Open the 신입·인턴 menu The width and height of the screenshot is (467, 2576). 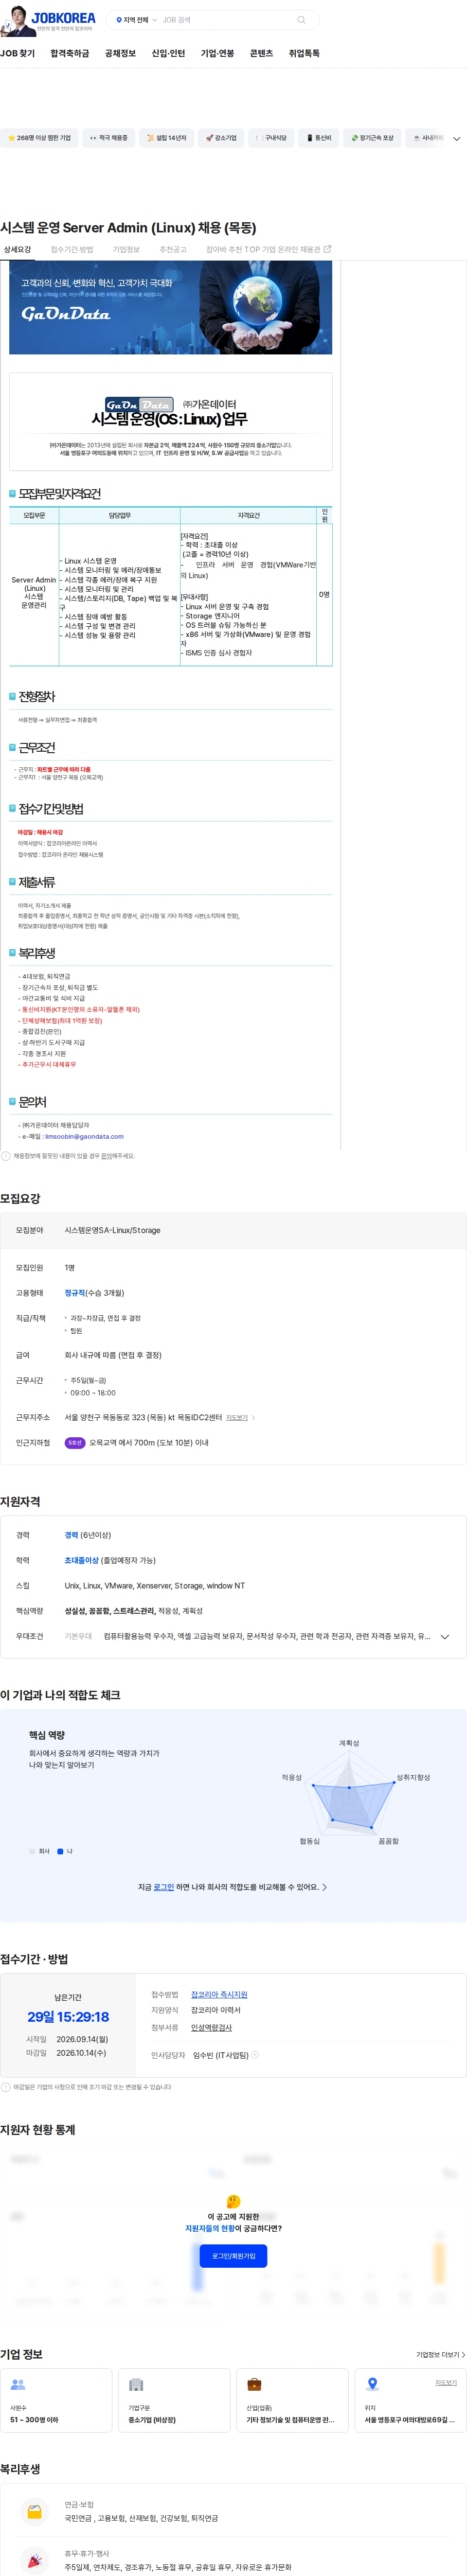168,53
